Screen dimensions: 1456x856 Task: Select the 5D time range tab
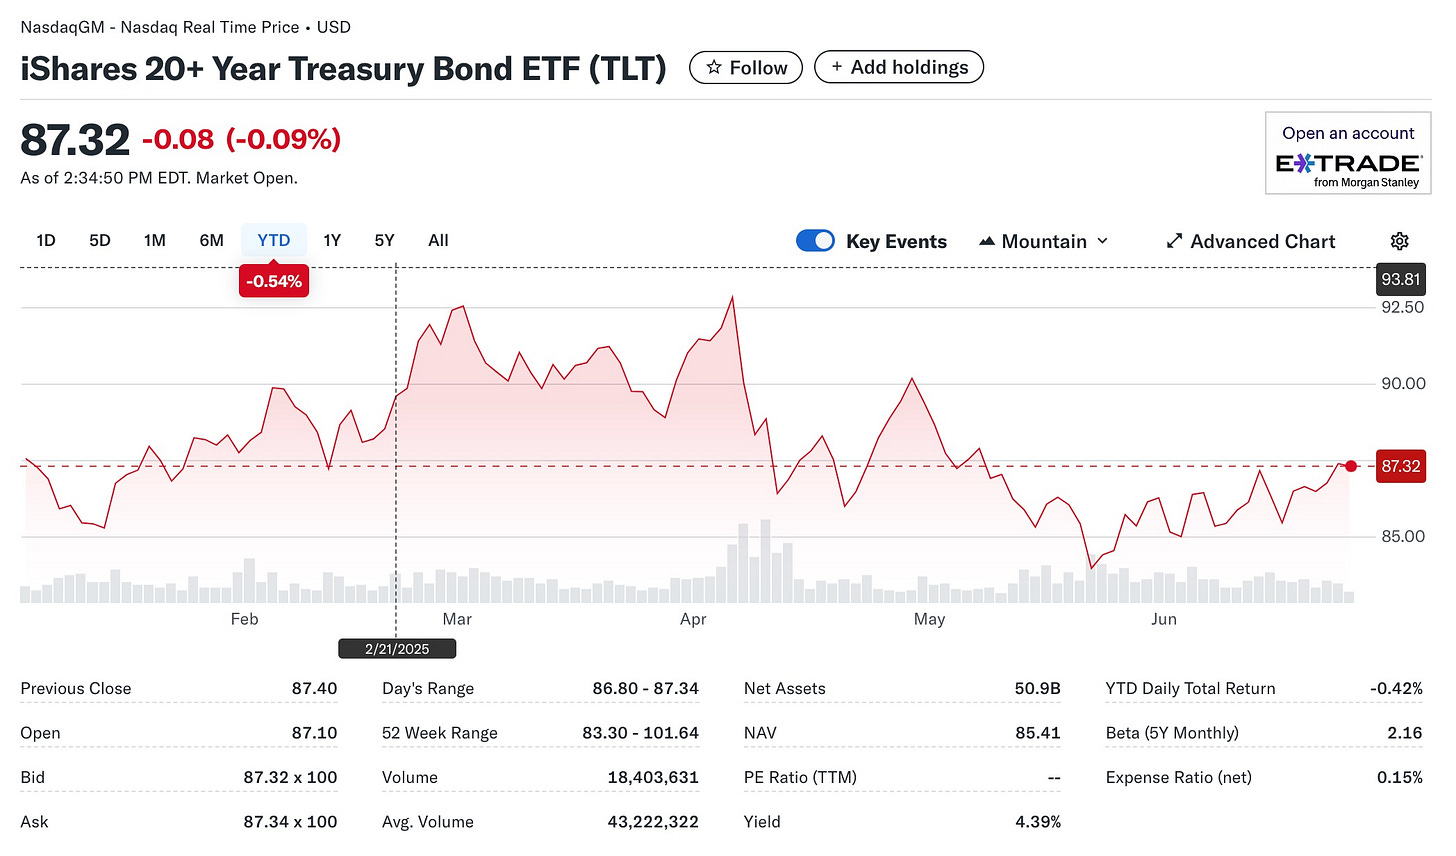[100, 240]
